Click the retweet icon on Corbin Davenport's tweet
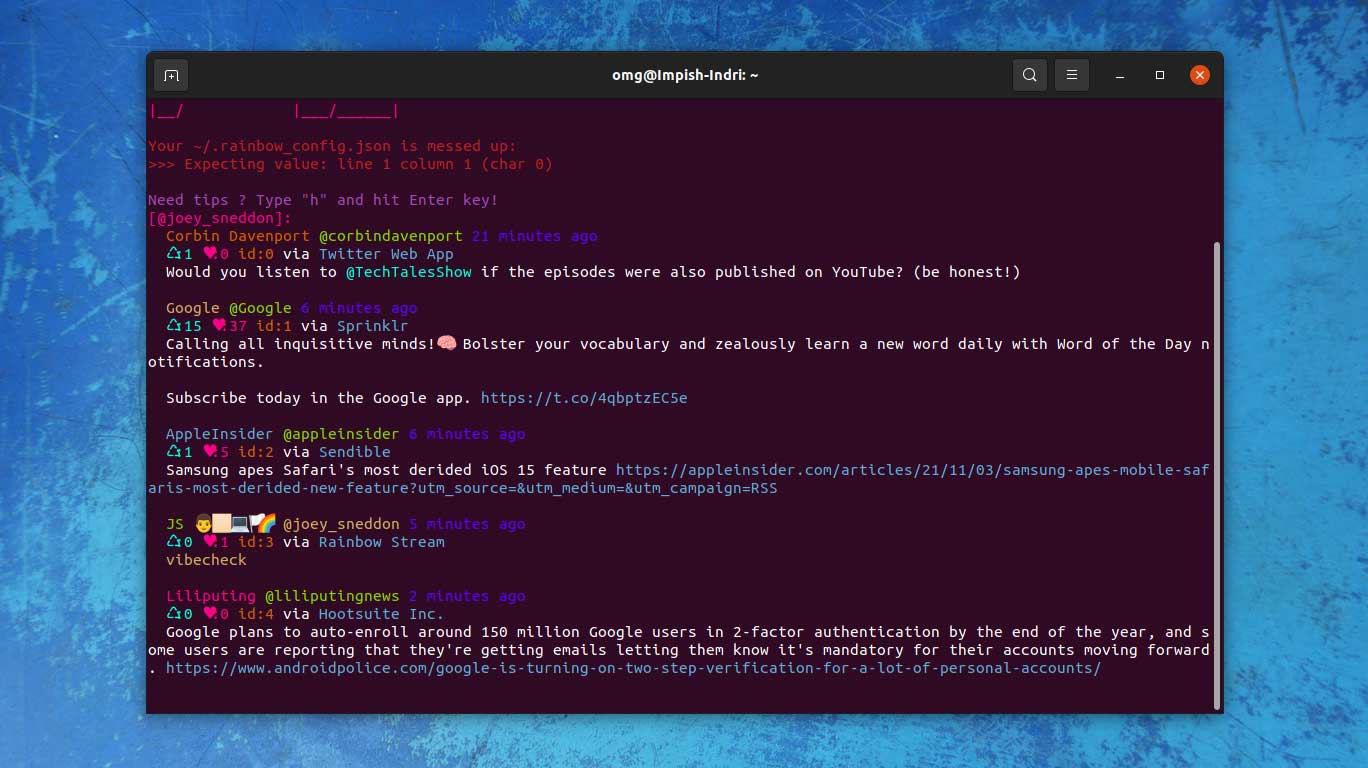This screenshot has height=768, width=1368. point(174,254)
